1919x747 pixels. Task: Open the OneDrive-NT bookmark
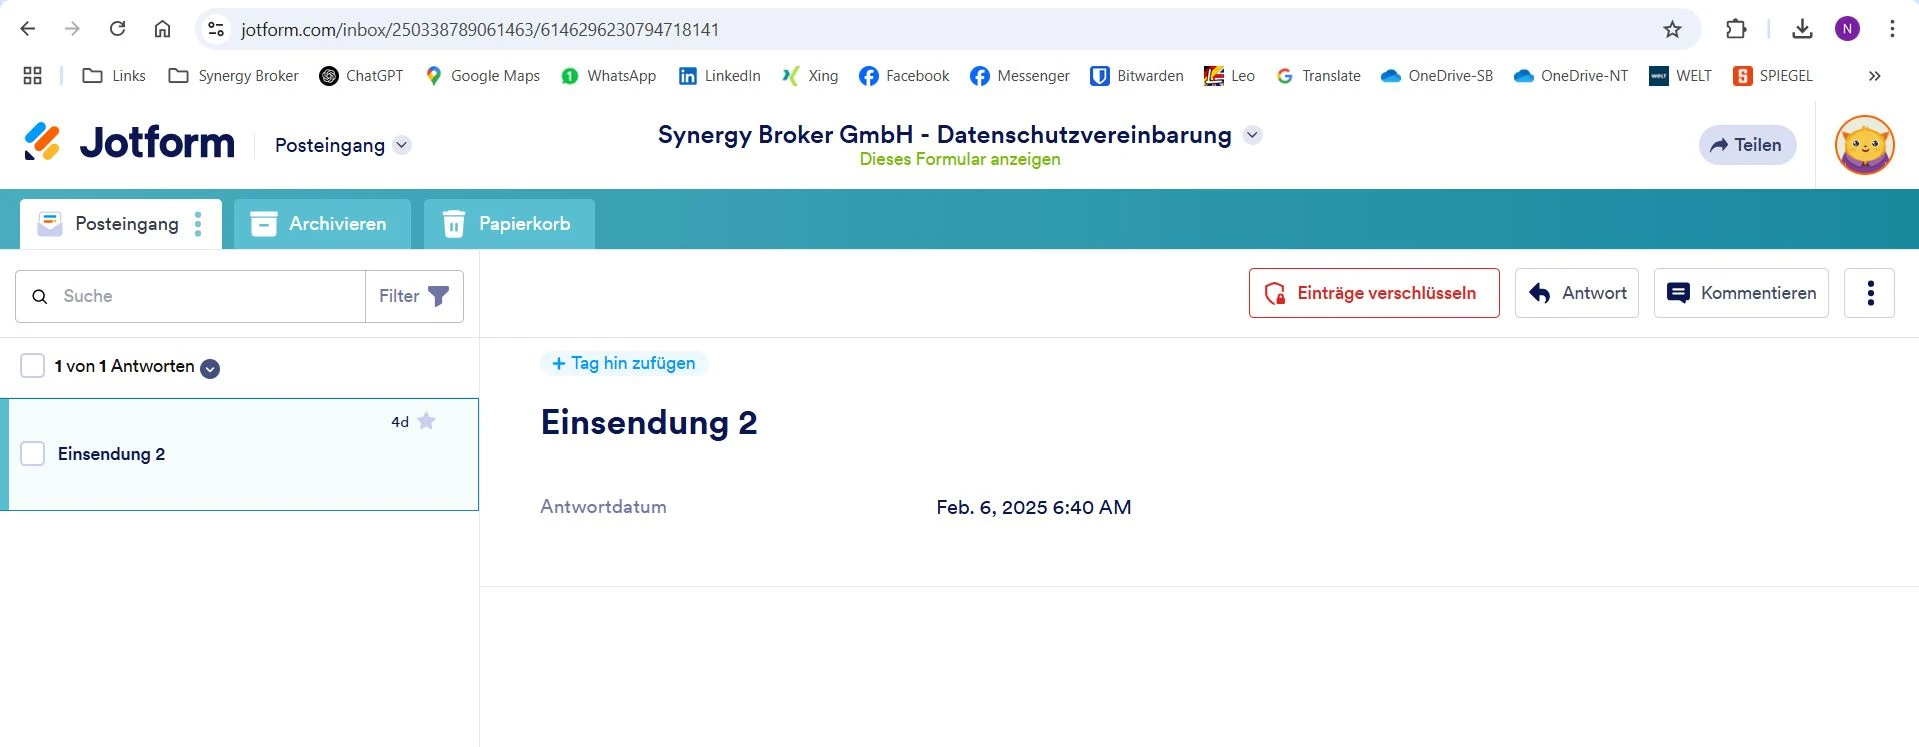pyautogui.click(x=1570, y=76)
